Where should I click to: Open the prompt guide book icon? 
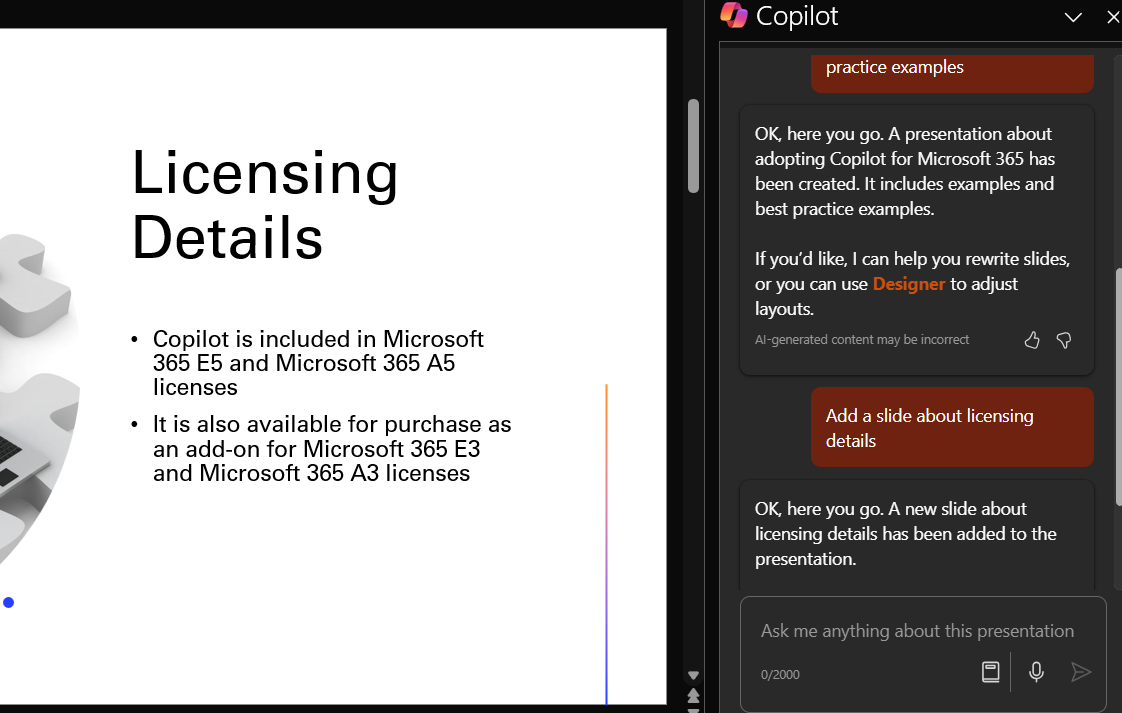[990, 671]
